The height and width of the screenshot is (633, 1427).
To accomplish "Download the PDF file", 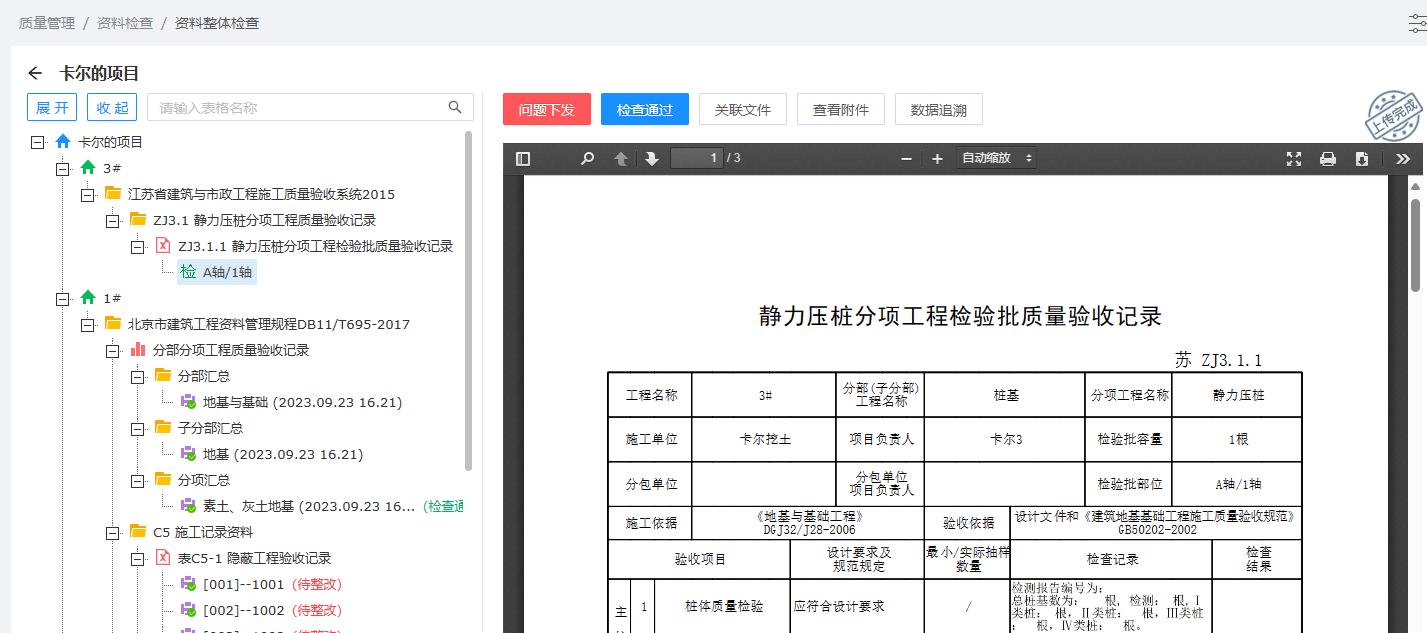I will 1361,158.
